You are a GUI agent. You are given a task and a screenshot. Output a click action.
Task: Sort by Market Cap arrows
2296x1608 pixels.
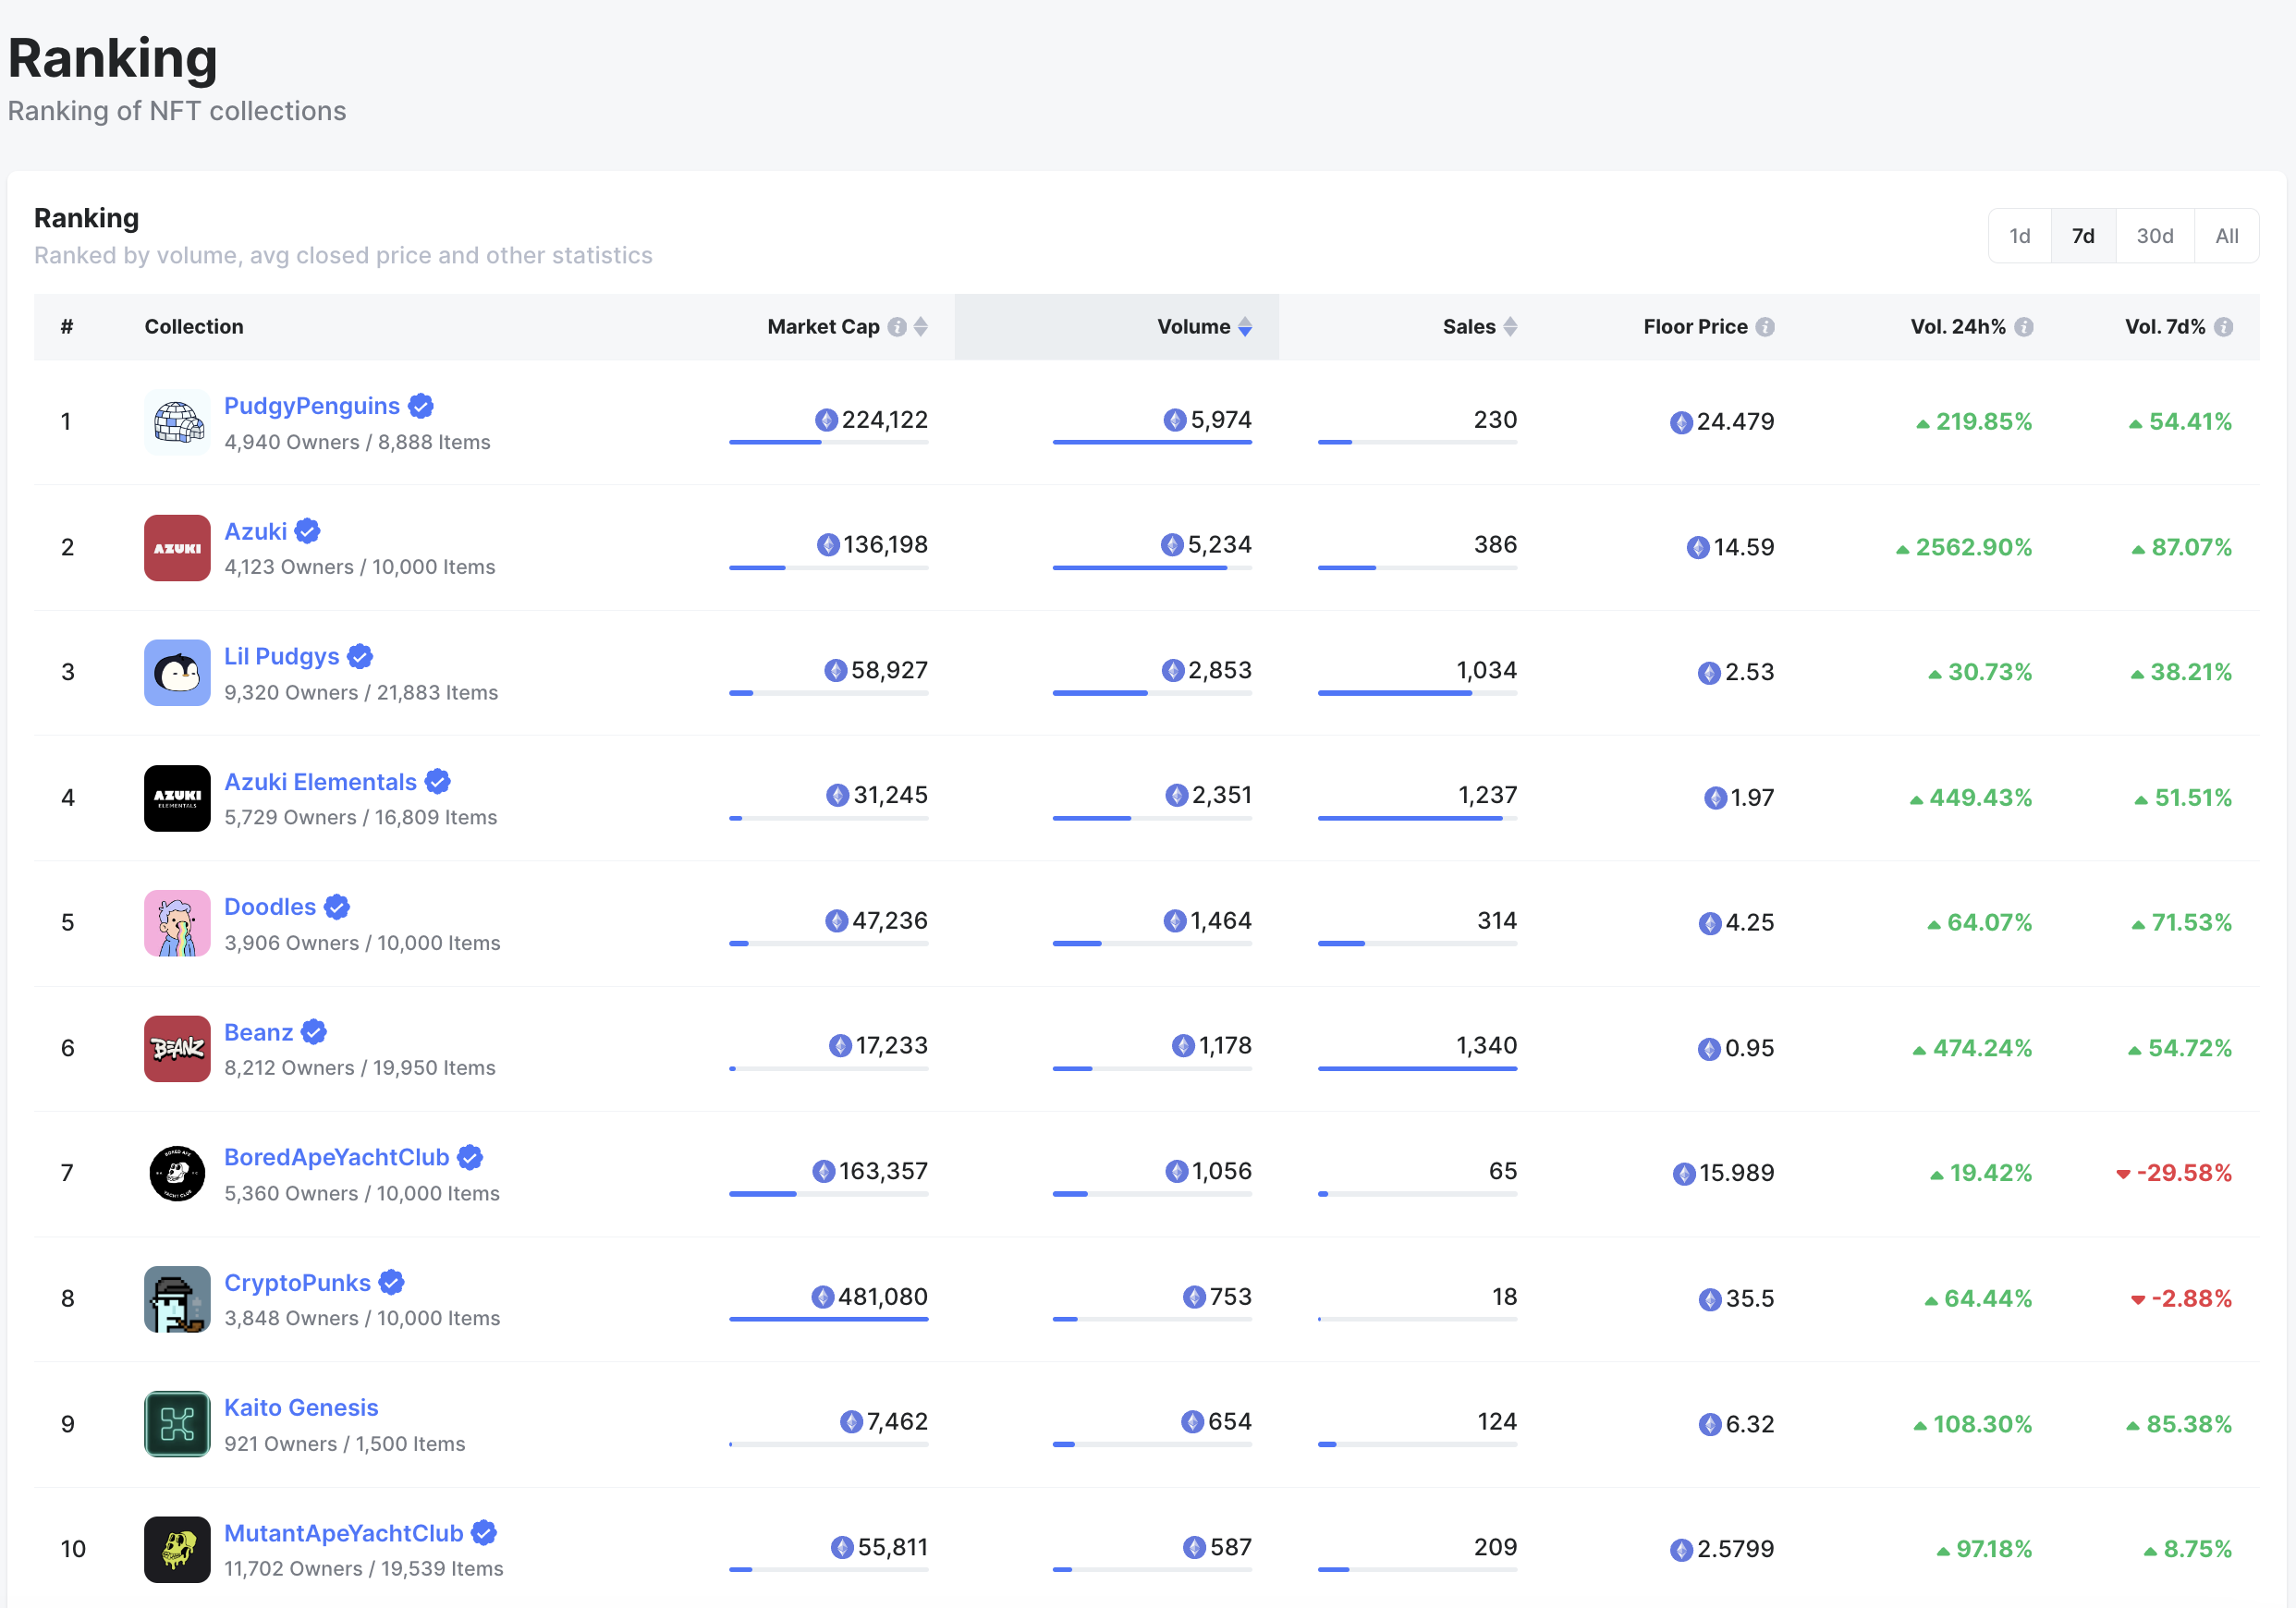pos(921,327)
